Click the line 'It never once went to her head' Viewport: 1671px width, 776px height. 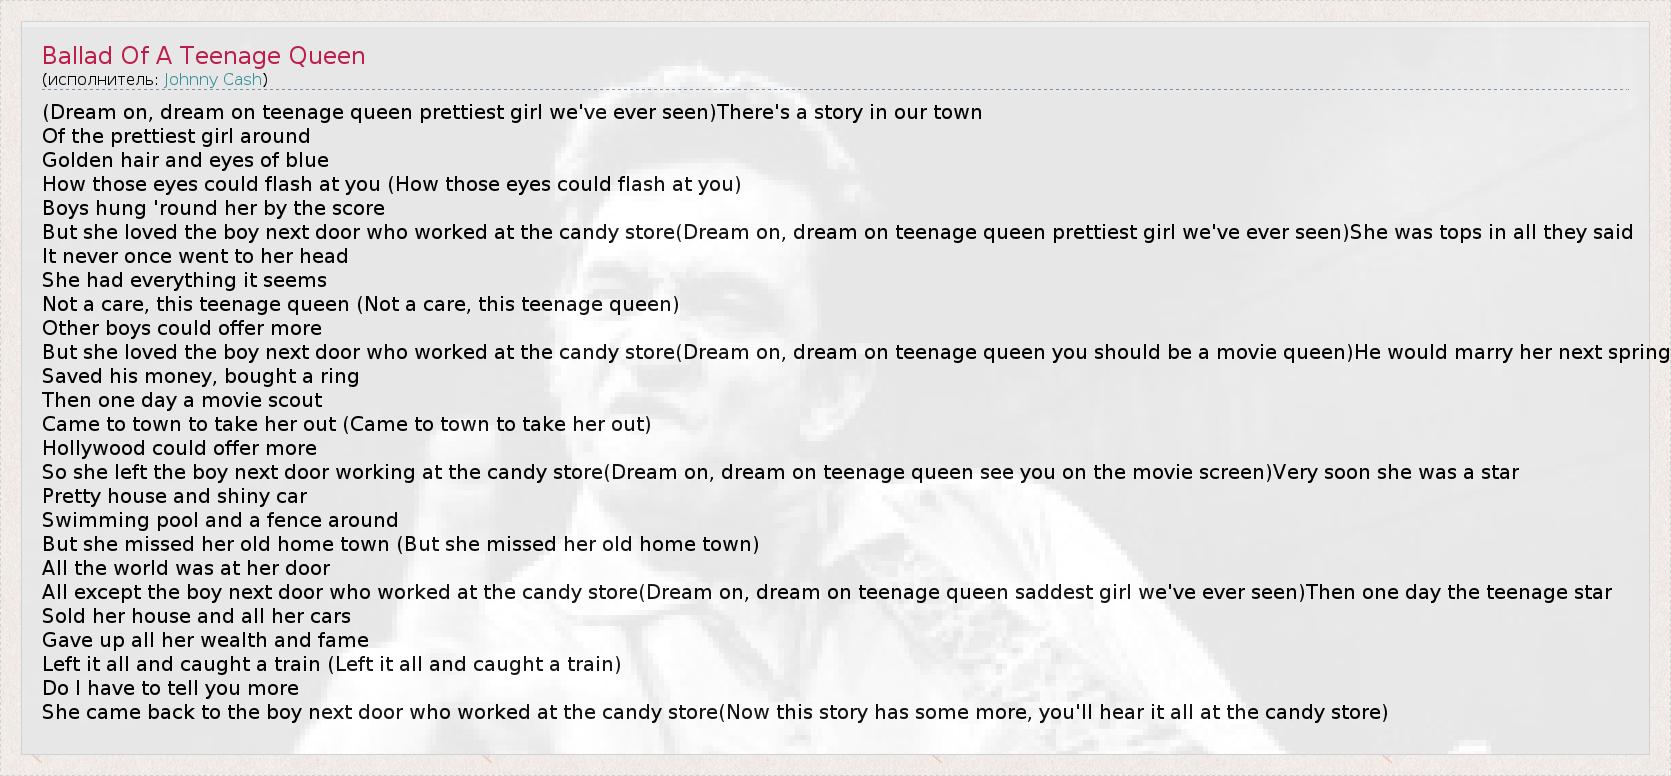(195, 256)
